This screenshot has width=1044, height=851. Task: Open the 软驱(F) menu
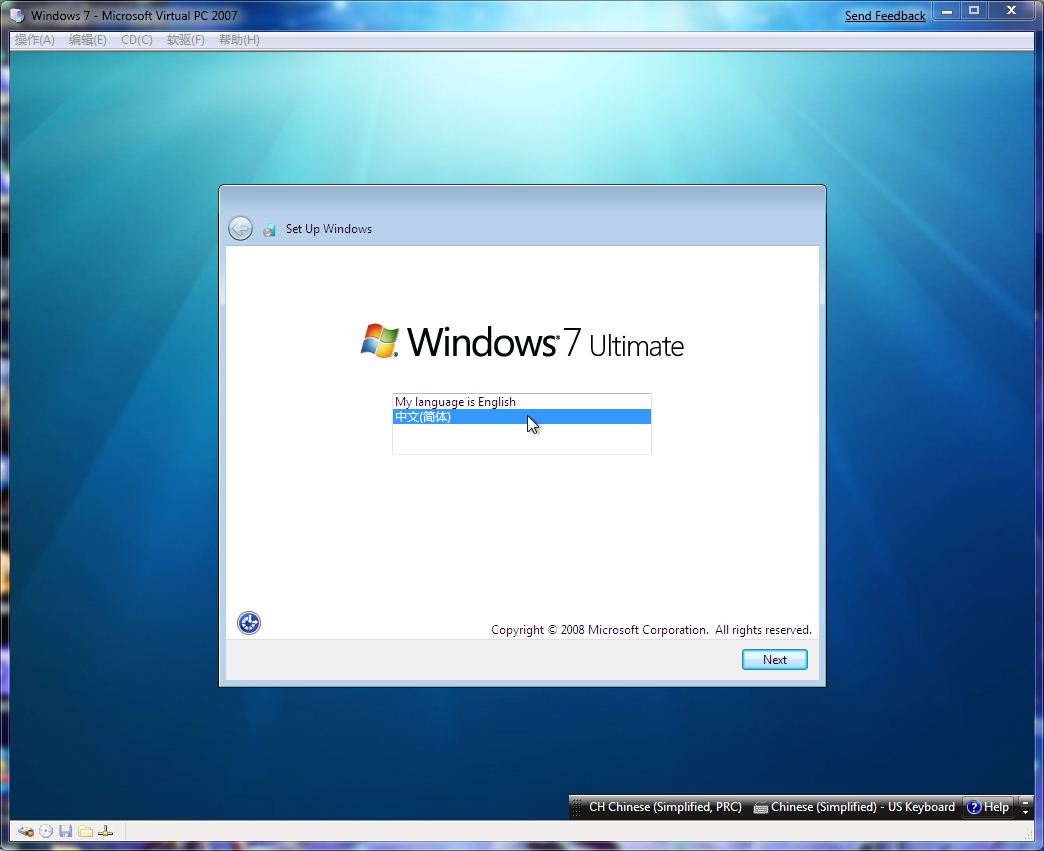185,40
